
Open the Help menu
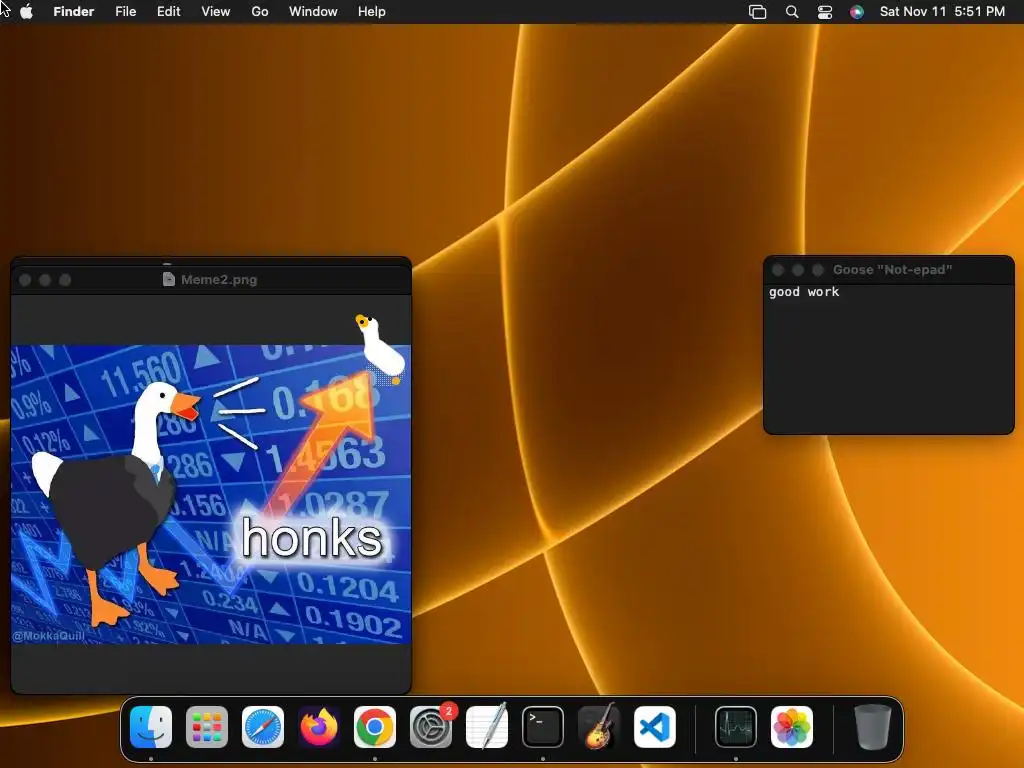click(372, 12)
